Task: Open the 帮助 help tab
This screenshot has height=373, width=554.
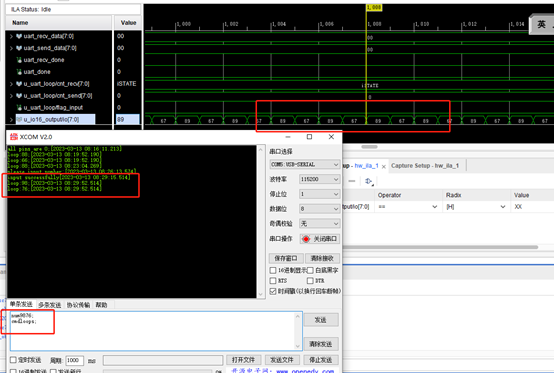Action: (x=101, y=304)
